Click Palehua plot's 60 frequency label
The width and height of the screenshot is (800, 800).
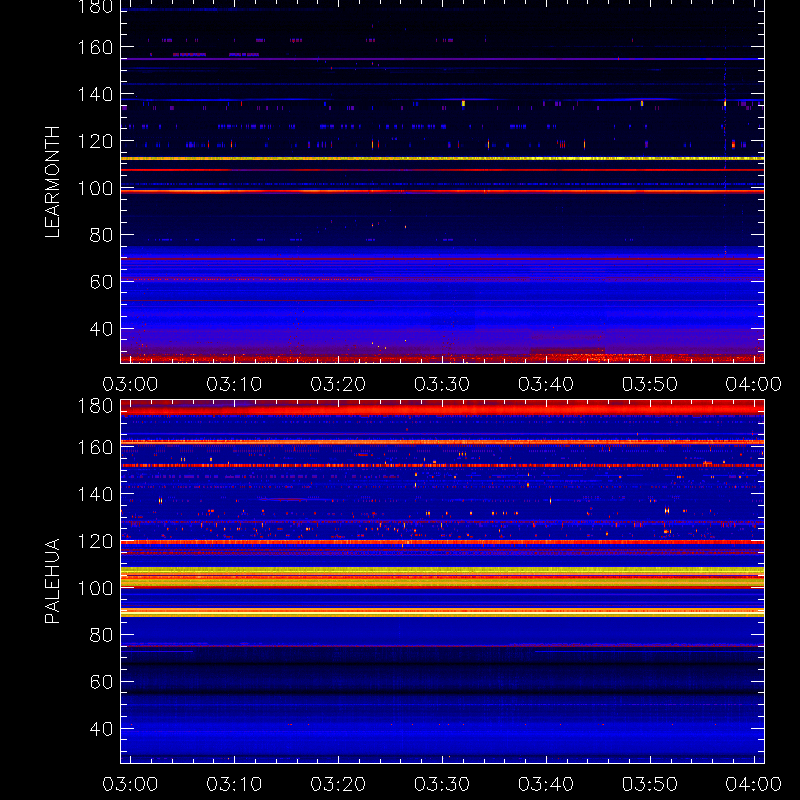click(x=101, y=682)
